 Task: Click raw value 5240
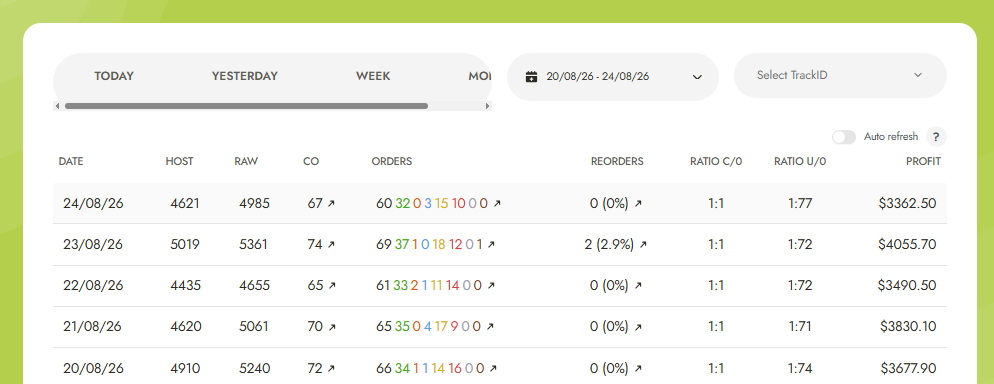tap(254, 368)
